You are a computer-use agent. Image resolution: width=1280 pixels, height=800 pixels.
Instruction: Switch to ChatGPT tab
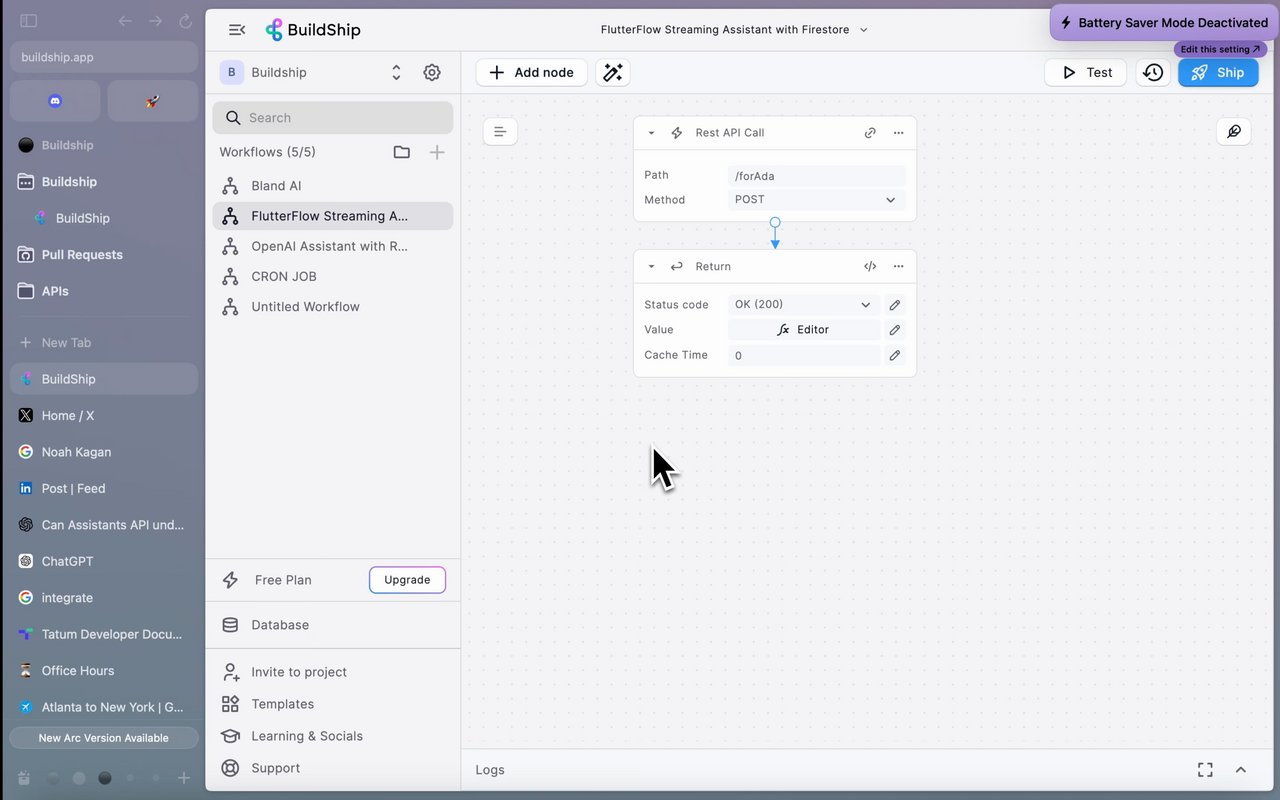coord(104,562)
